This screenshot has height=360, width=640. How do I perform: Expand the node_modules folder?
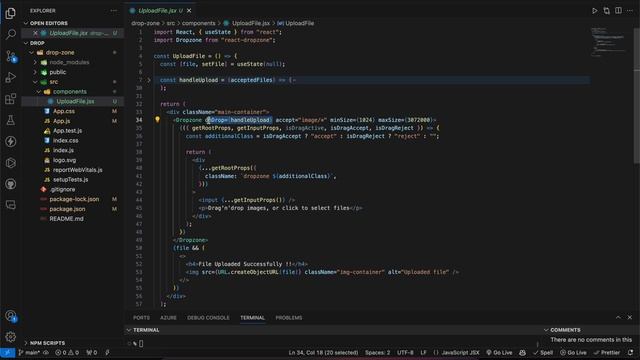point(35,62)
